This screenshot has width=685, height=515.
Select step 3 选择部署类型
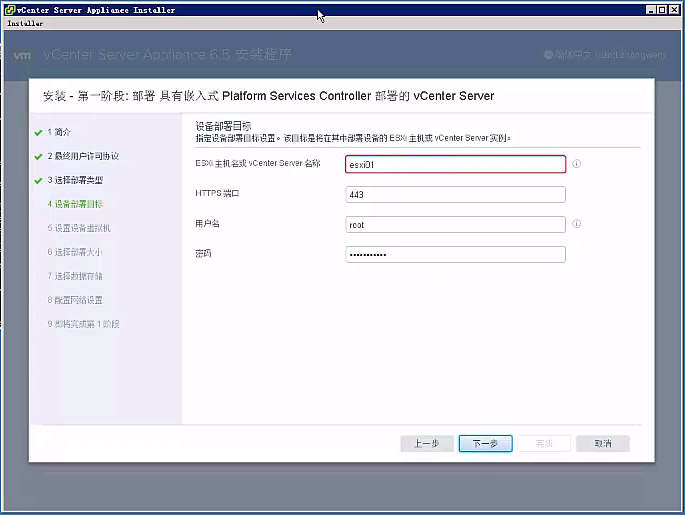[75, 180]
